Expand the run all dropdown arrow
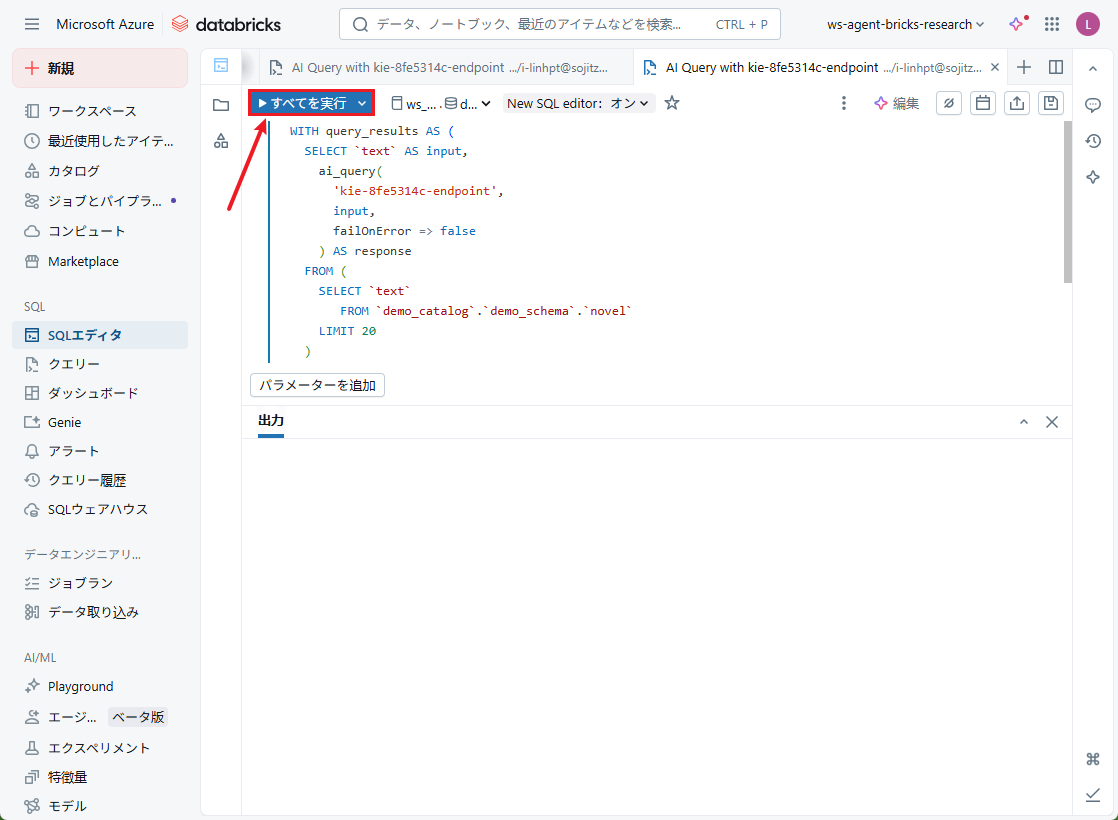This screenshot has width=1118, height=820. [x=362, y=103]
